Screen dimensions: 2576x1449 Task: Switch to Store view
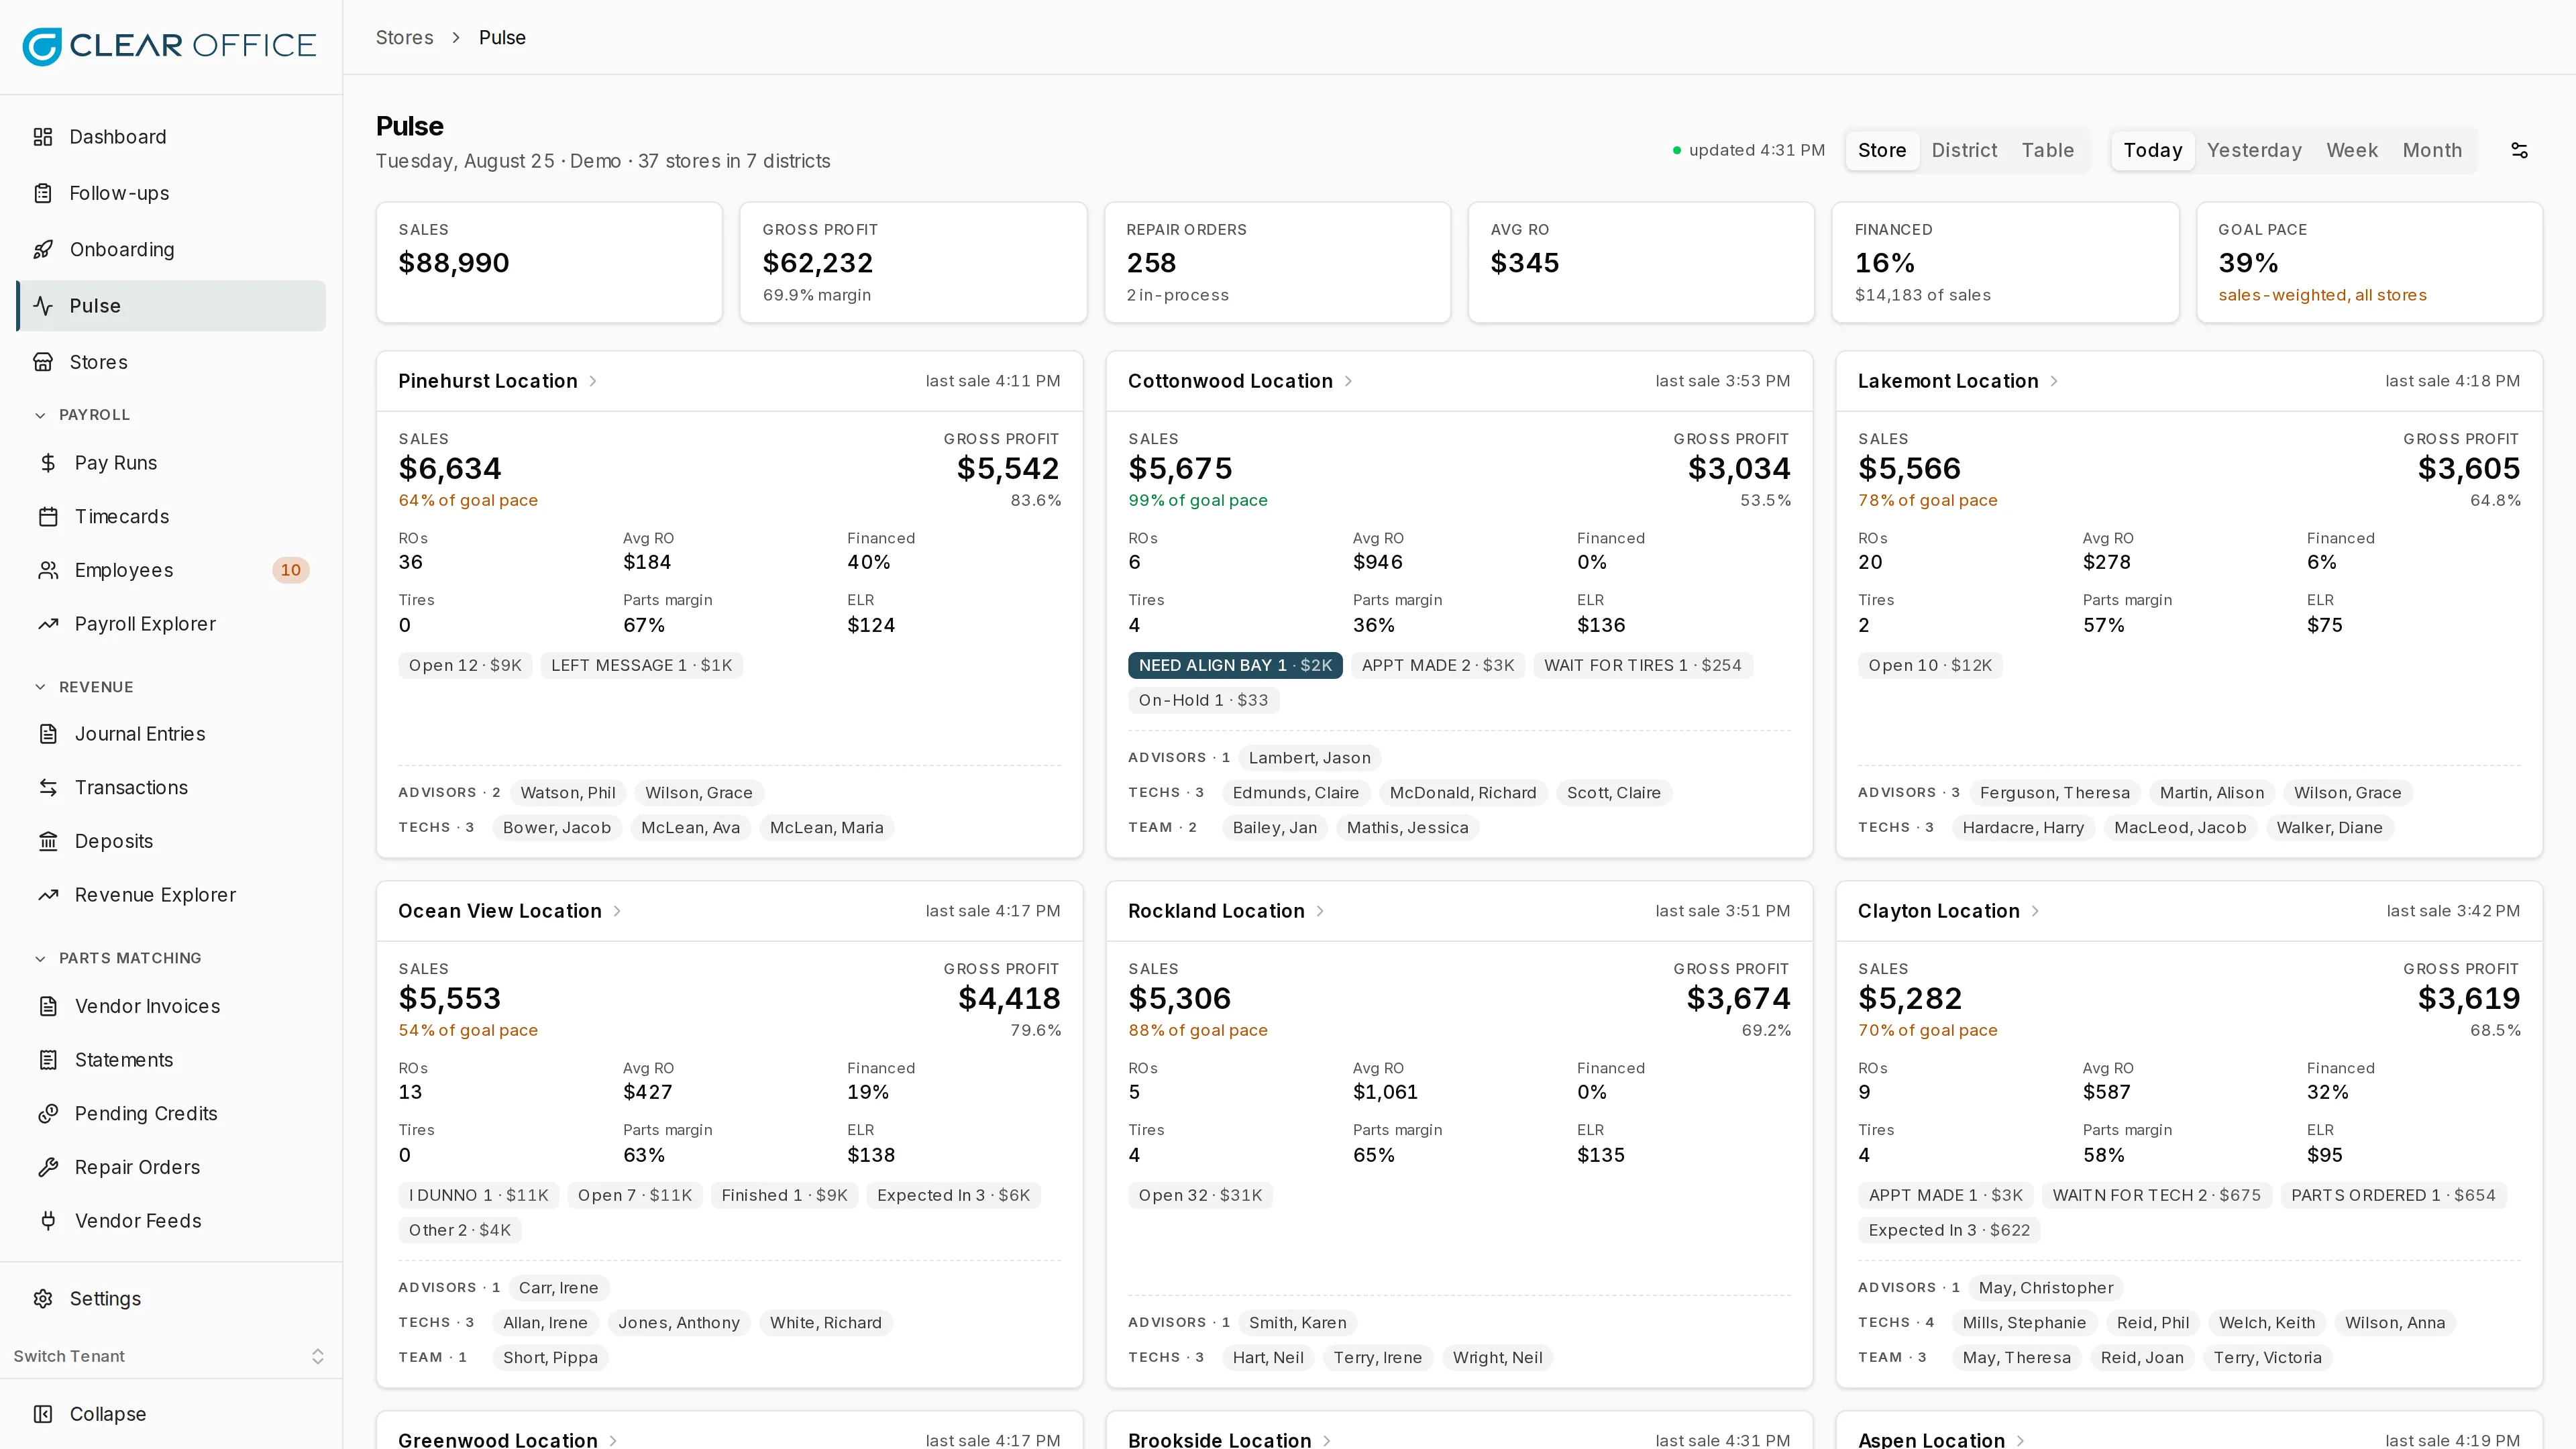(x=1882, y=150)
